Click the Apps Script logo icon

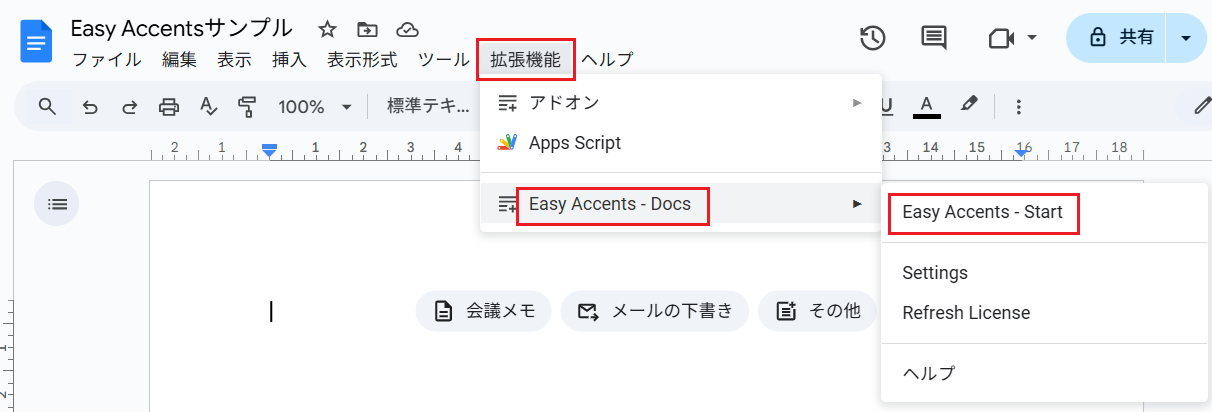click(507, 143)
